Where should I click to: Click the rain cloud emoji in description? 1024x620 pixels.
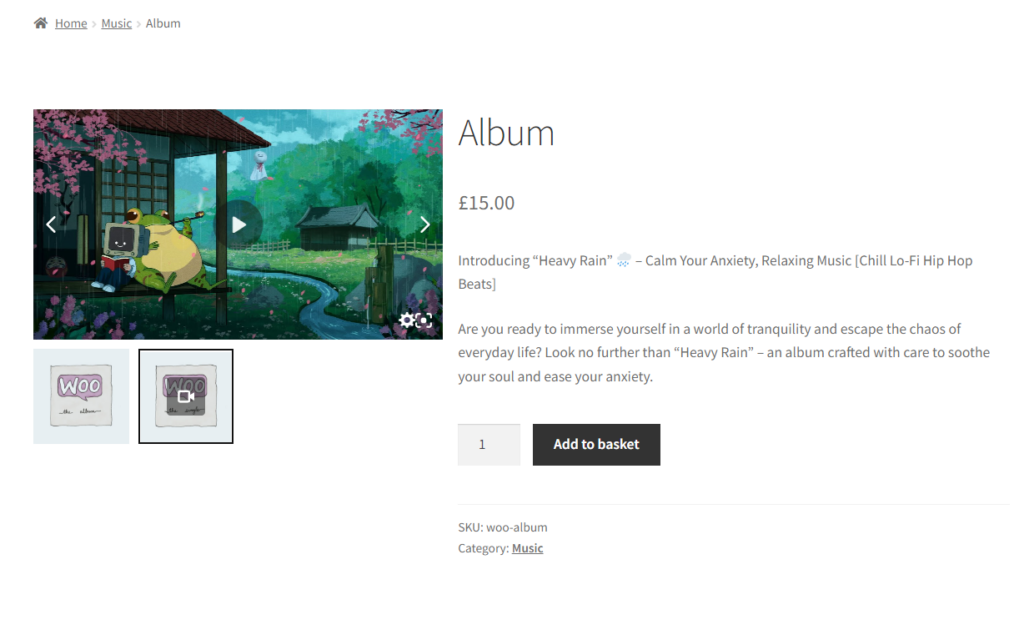pyautogui.click(x=624, y=261)
